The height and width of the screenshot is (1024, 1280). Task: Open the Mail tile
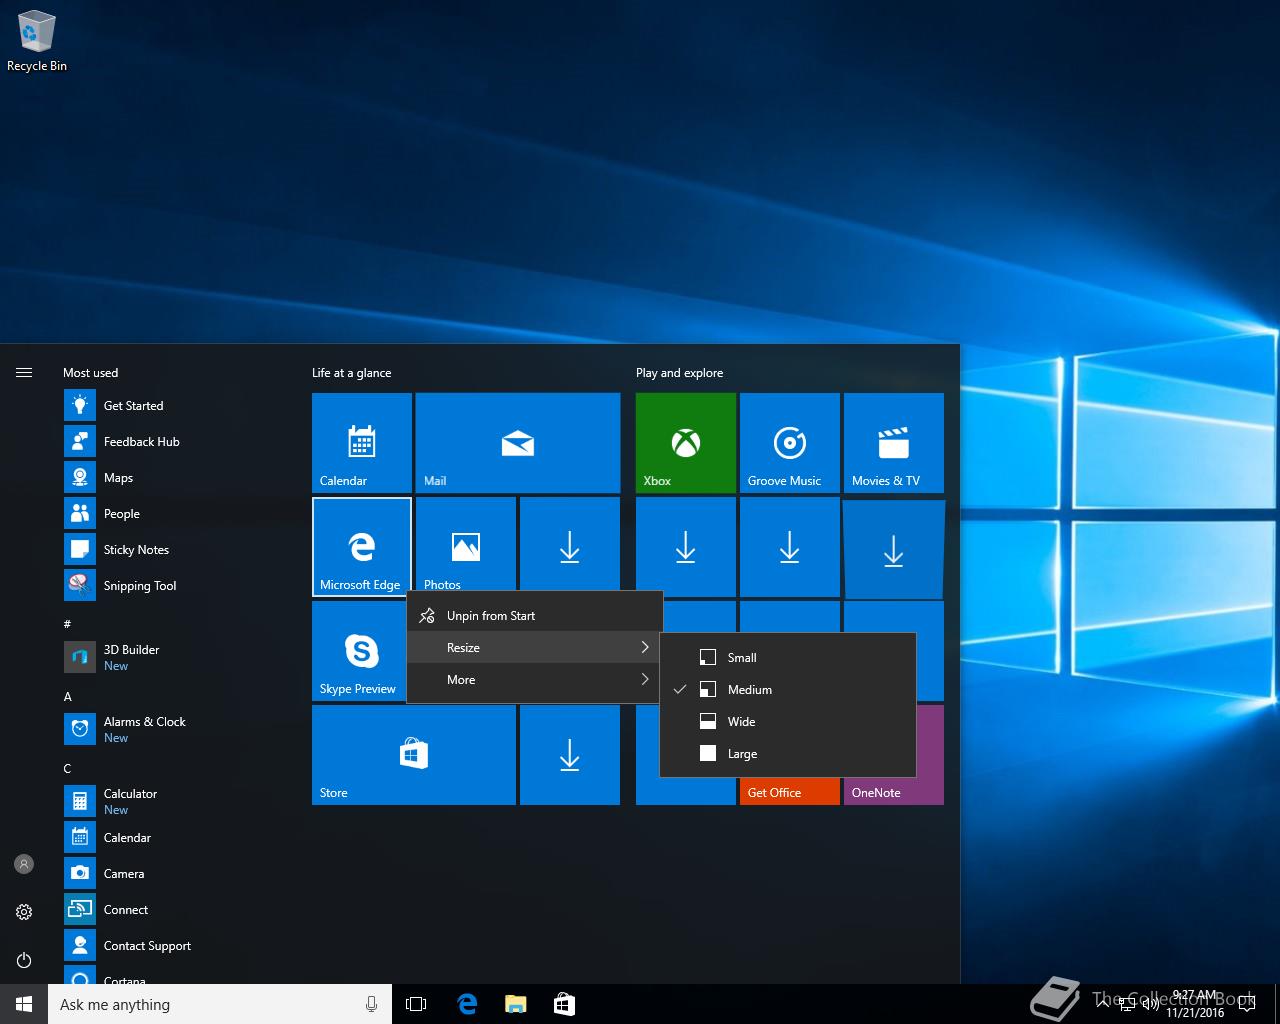518,442
